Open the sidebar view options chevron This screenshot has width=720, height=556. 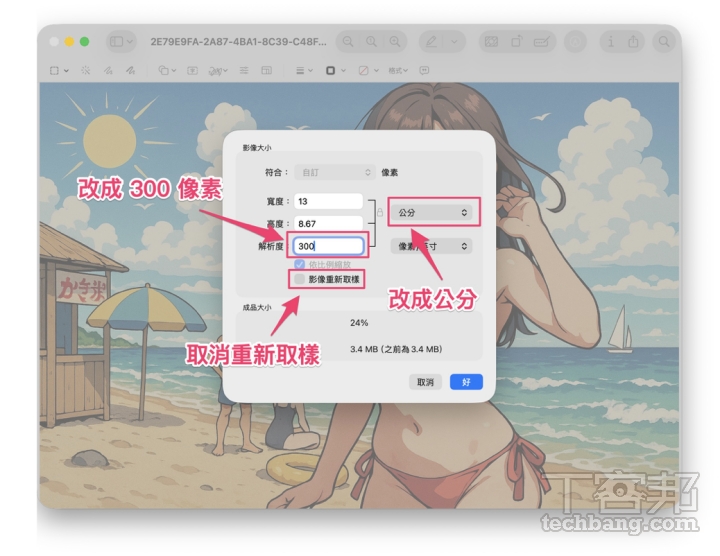(130, 42)
